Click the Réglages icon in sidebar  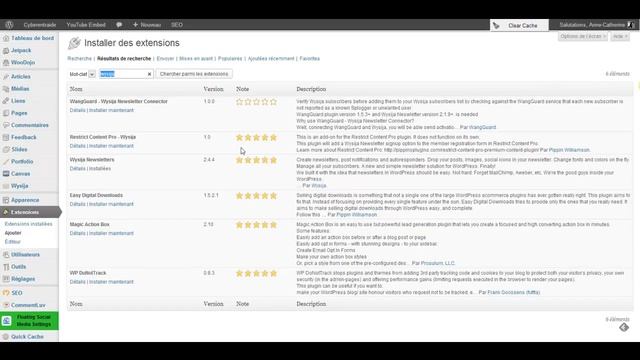pos(6,279)
